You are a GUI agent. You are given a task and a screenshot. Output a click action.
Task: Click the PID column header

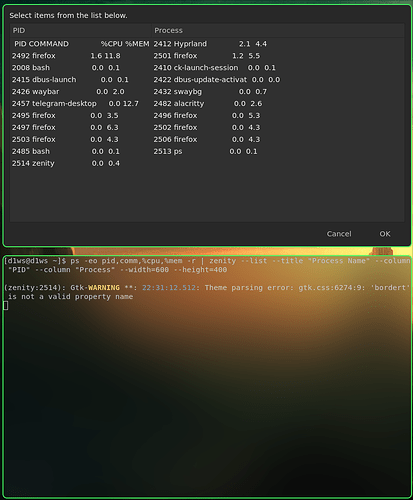81,30
